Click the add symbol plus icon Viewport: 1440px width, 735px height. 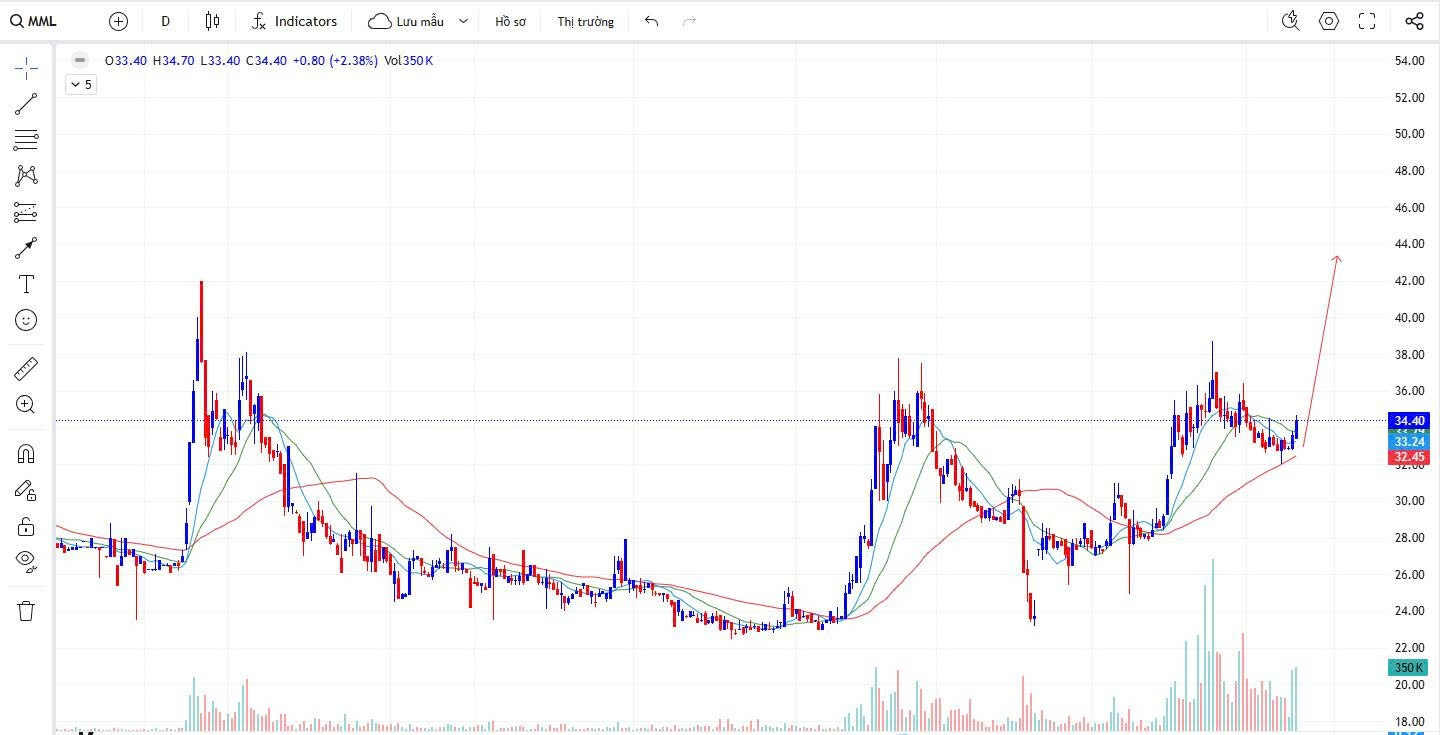point(118,21)
